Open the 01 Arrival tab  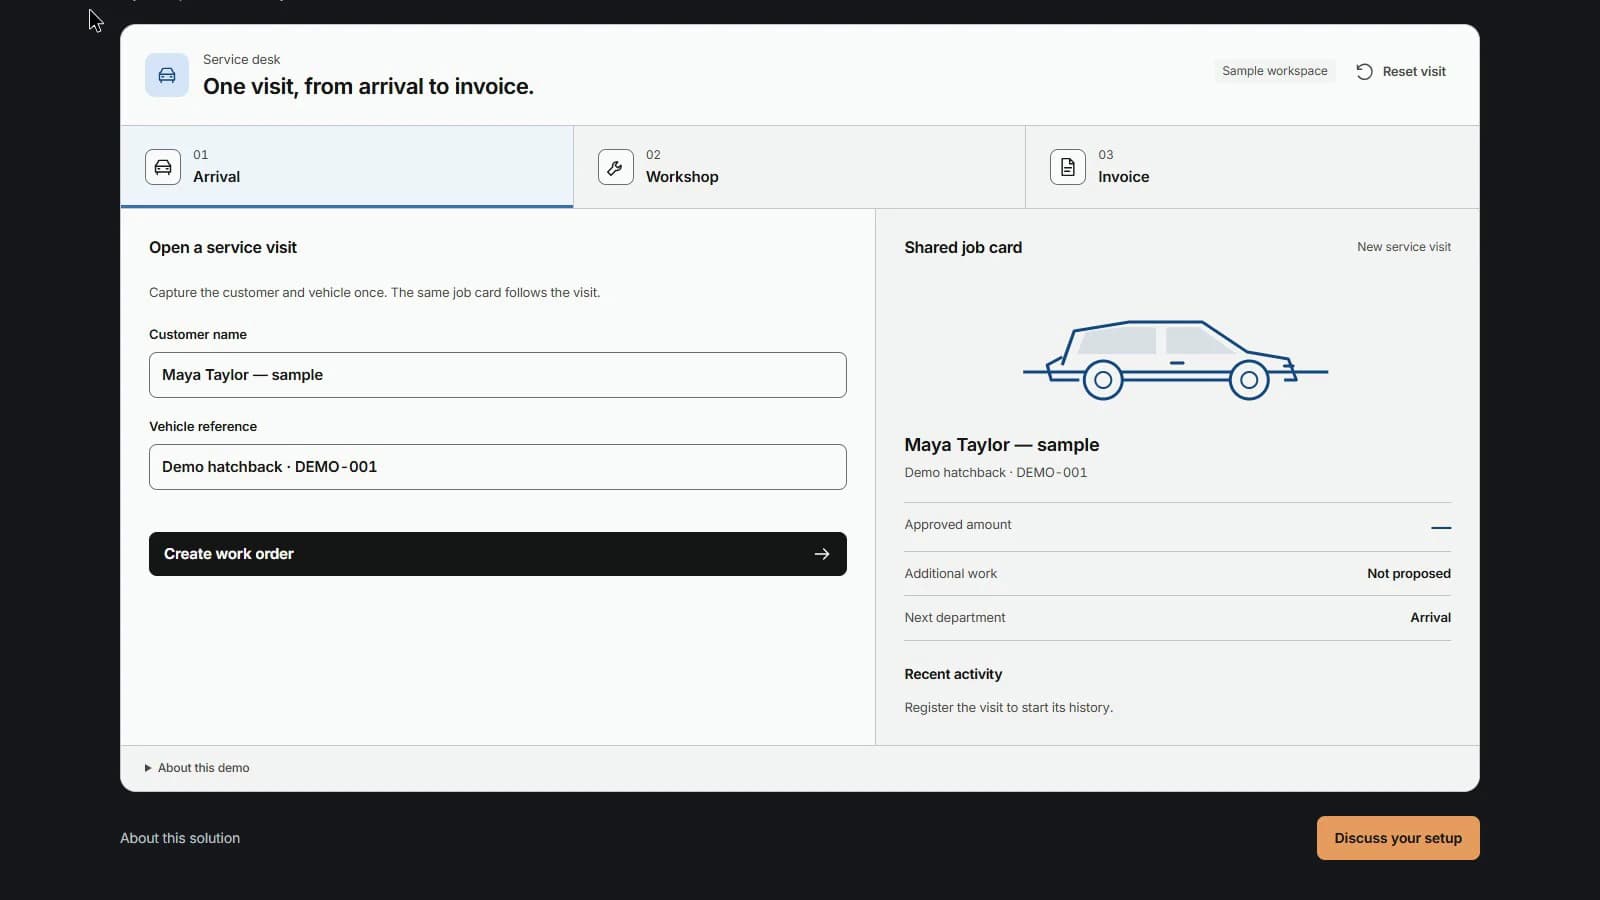347,167
